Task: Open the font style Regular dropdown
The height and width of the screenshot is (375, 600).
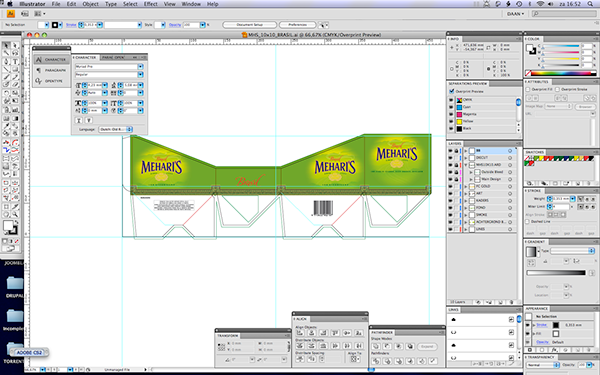Action: click(x=140, y=75)
